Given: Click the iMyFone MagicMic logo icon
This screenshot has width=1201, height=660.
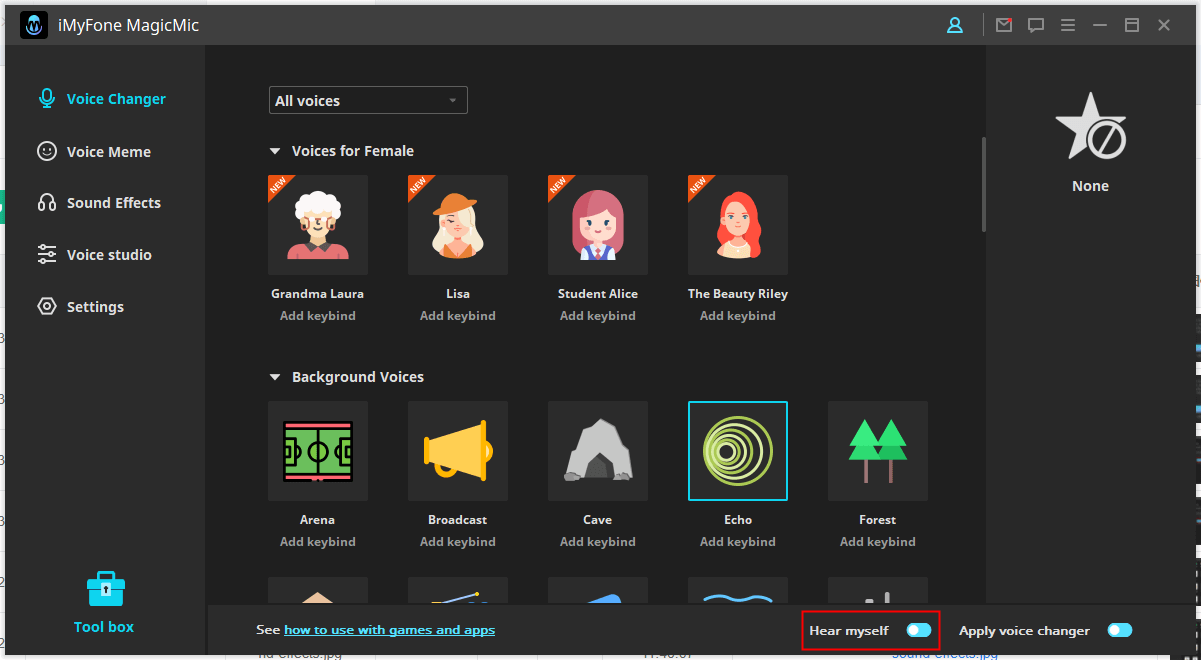Looking at the screenshot, I should point(34,25).
